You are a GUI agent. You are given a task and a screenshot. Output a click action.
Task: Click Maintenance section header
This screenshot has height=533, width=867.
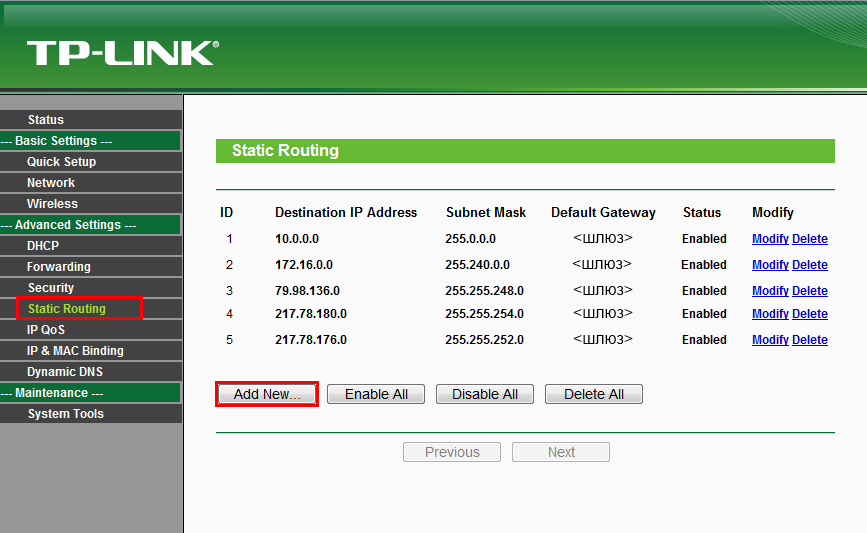coord(91,393)
